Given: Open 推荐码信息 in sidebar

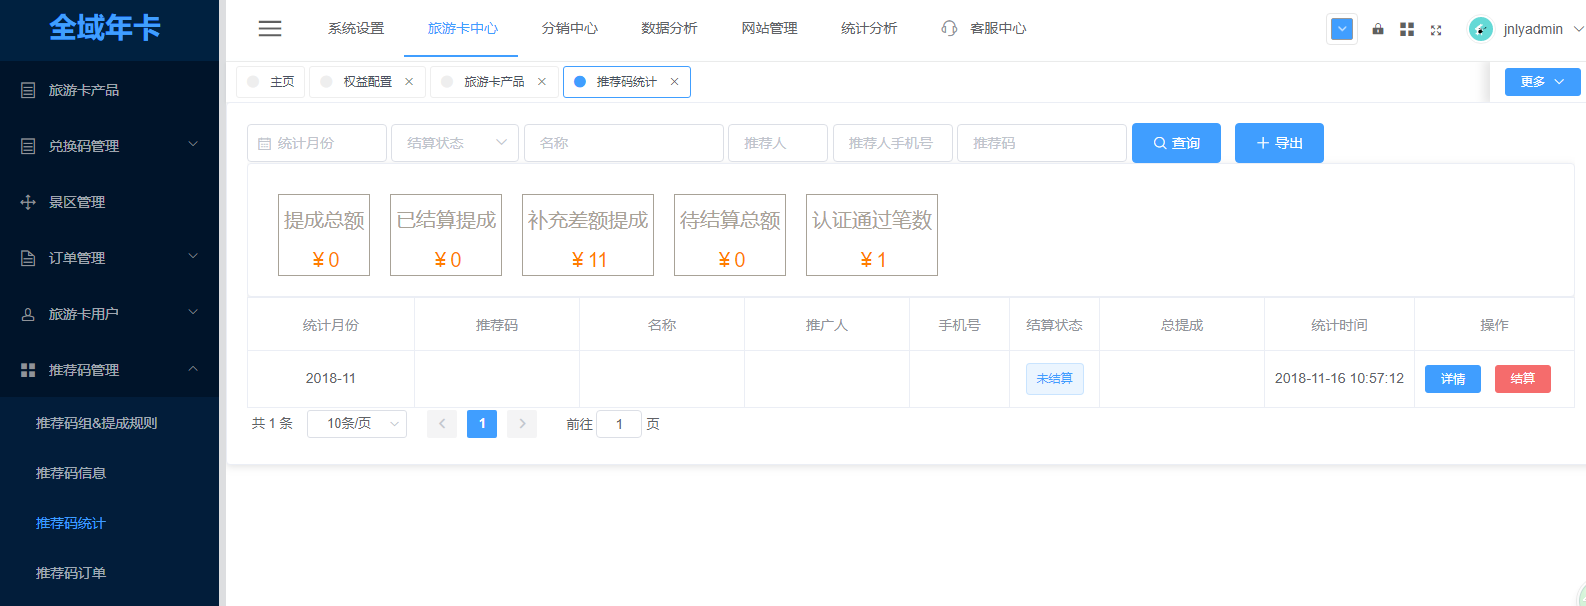Looking at the screenshot, I should 71,473.
